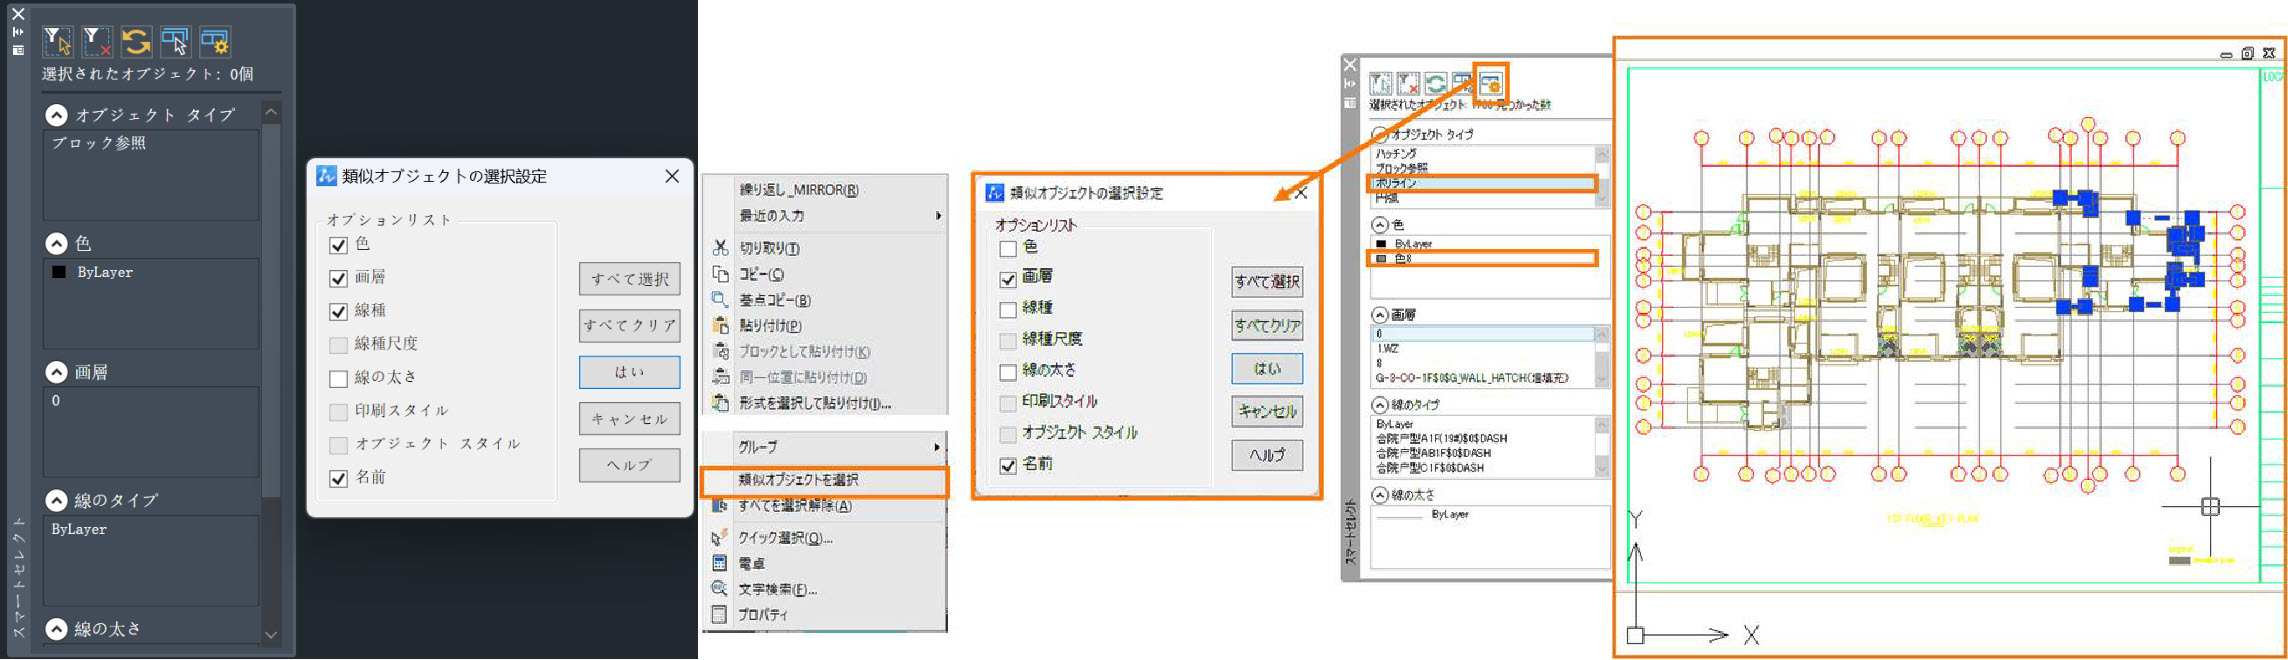The height and width of the screenshot is (660, 2288).
Task: Click はい button in the left dialog
Action: coord(630,372)
